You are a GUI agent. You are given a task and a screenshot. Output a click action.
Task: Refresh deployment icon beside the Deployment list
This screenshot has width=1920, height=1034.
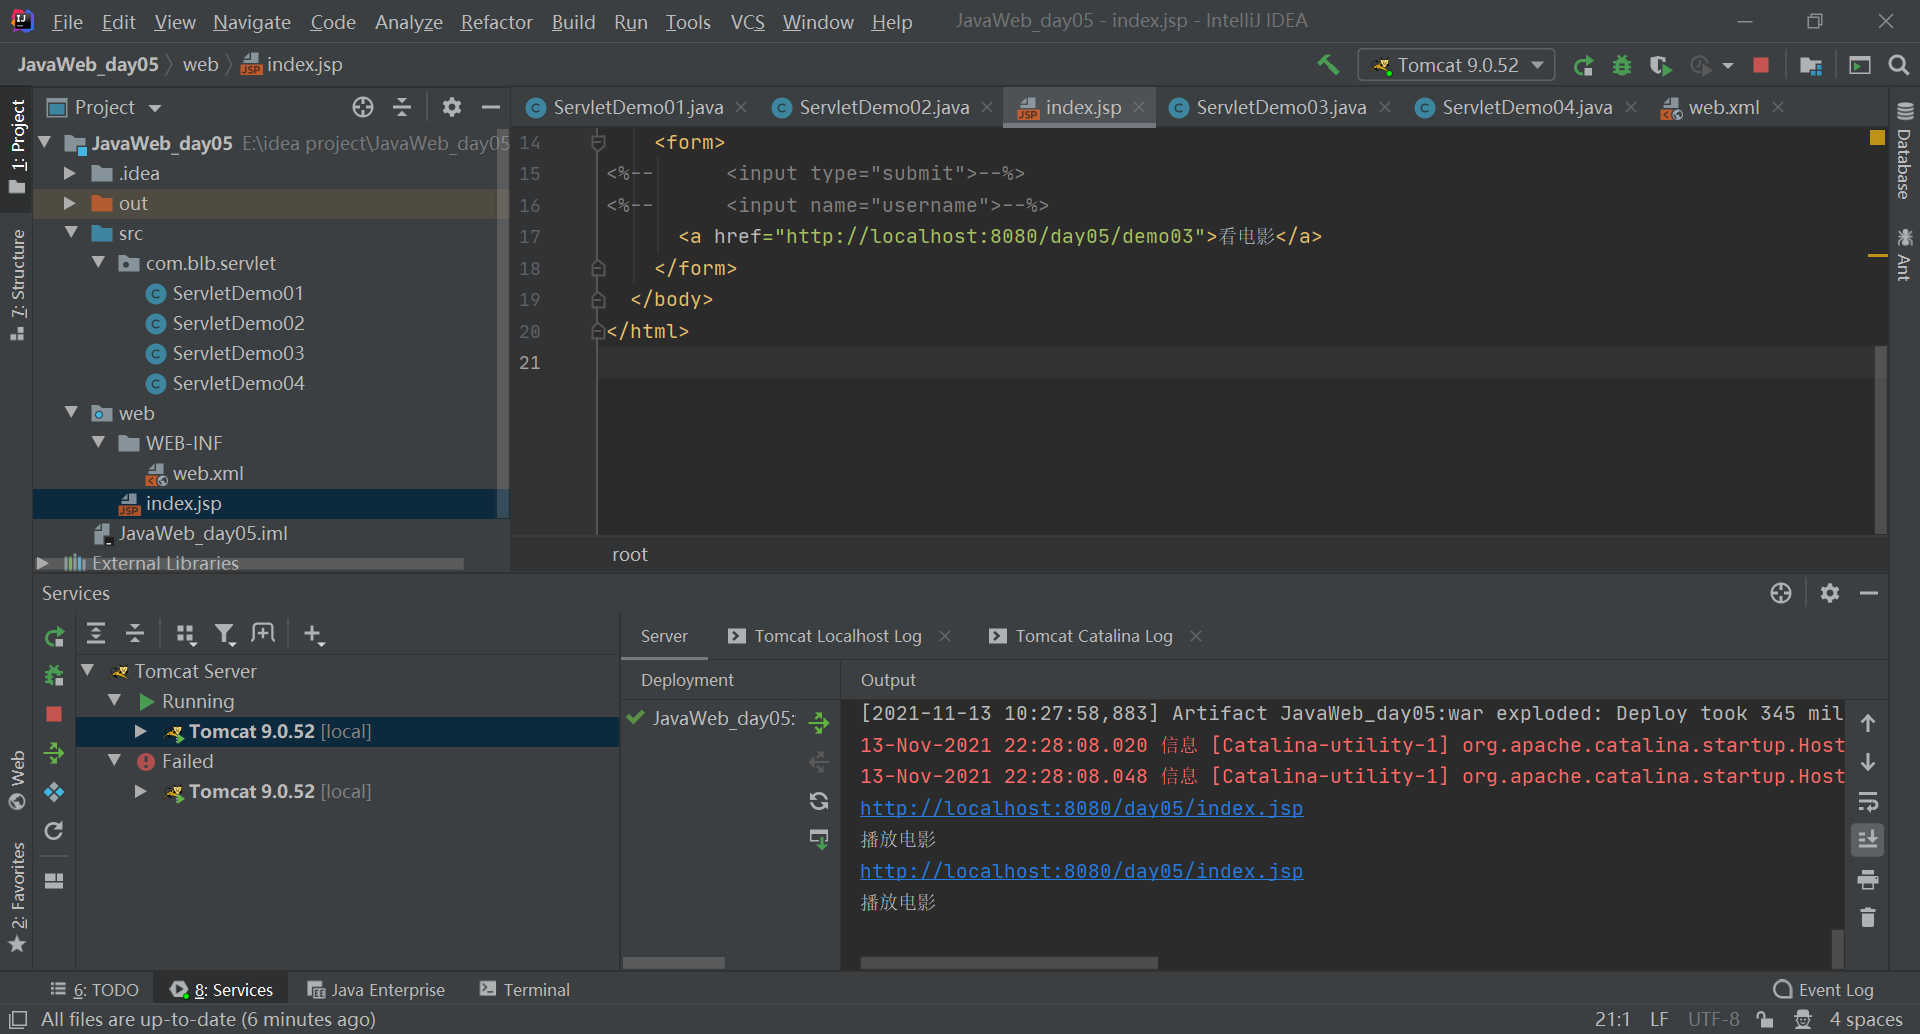(x=819, y=800)
